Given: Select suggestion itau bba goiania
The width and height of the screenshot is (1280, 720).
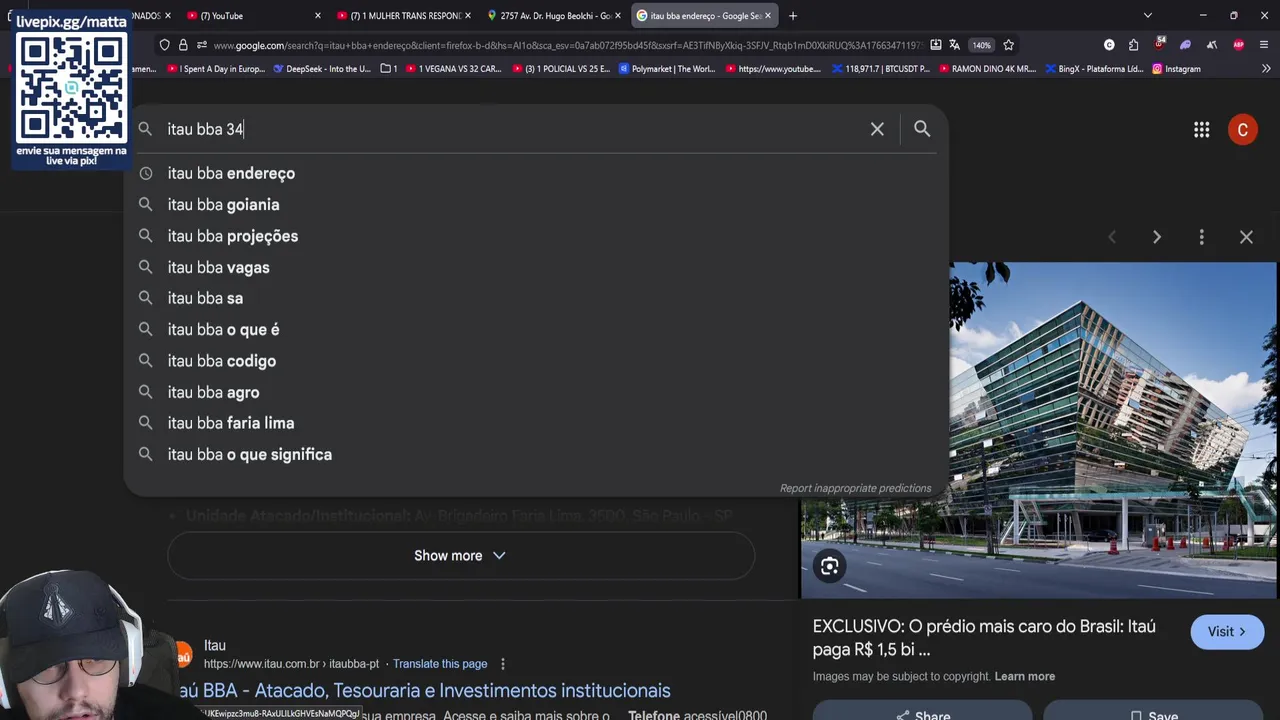Looking at the screenshot, I should tap(536, 205).
